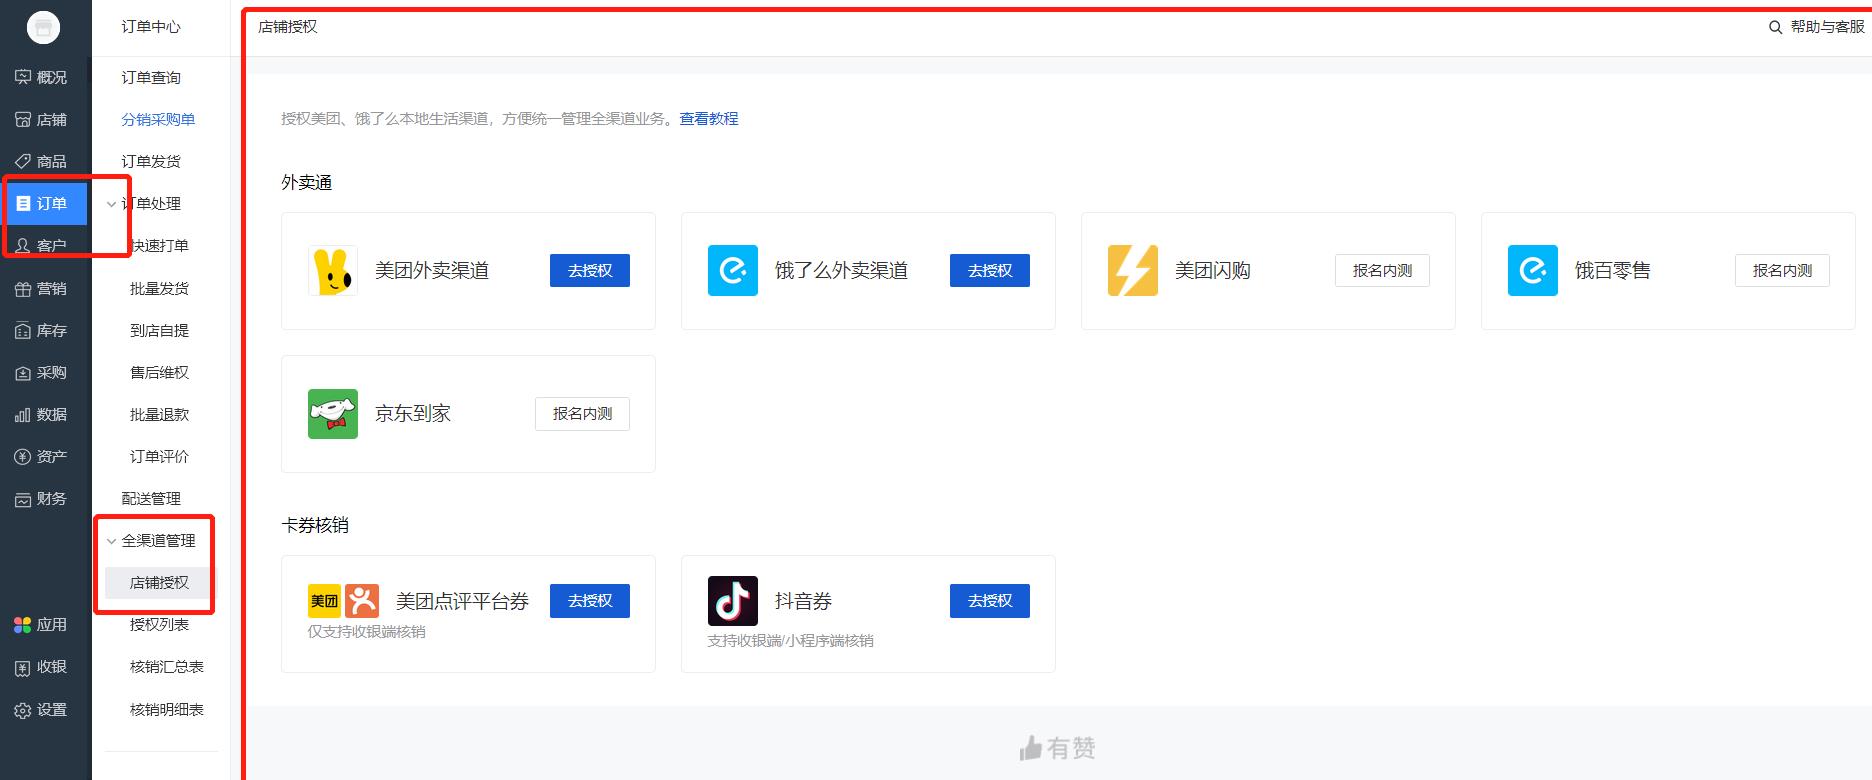
Task: Open the 设置 settings gear icon
Action: click(x=23, y=710)
